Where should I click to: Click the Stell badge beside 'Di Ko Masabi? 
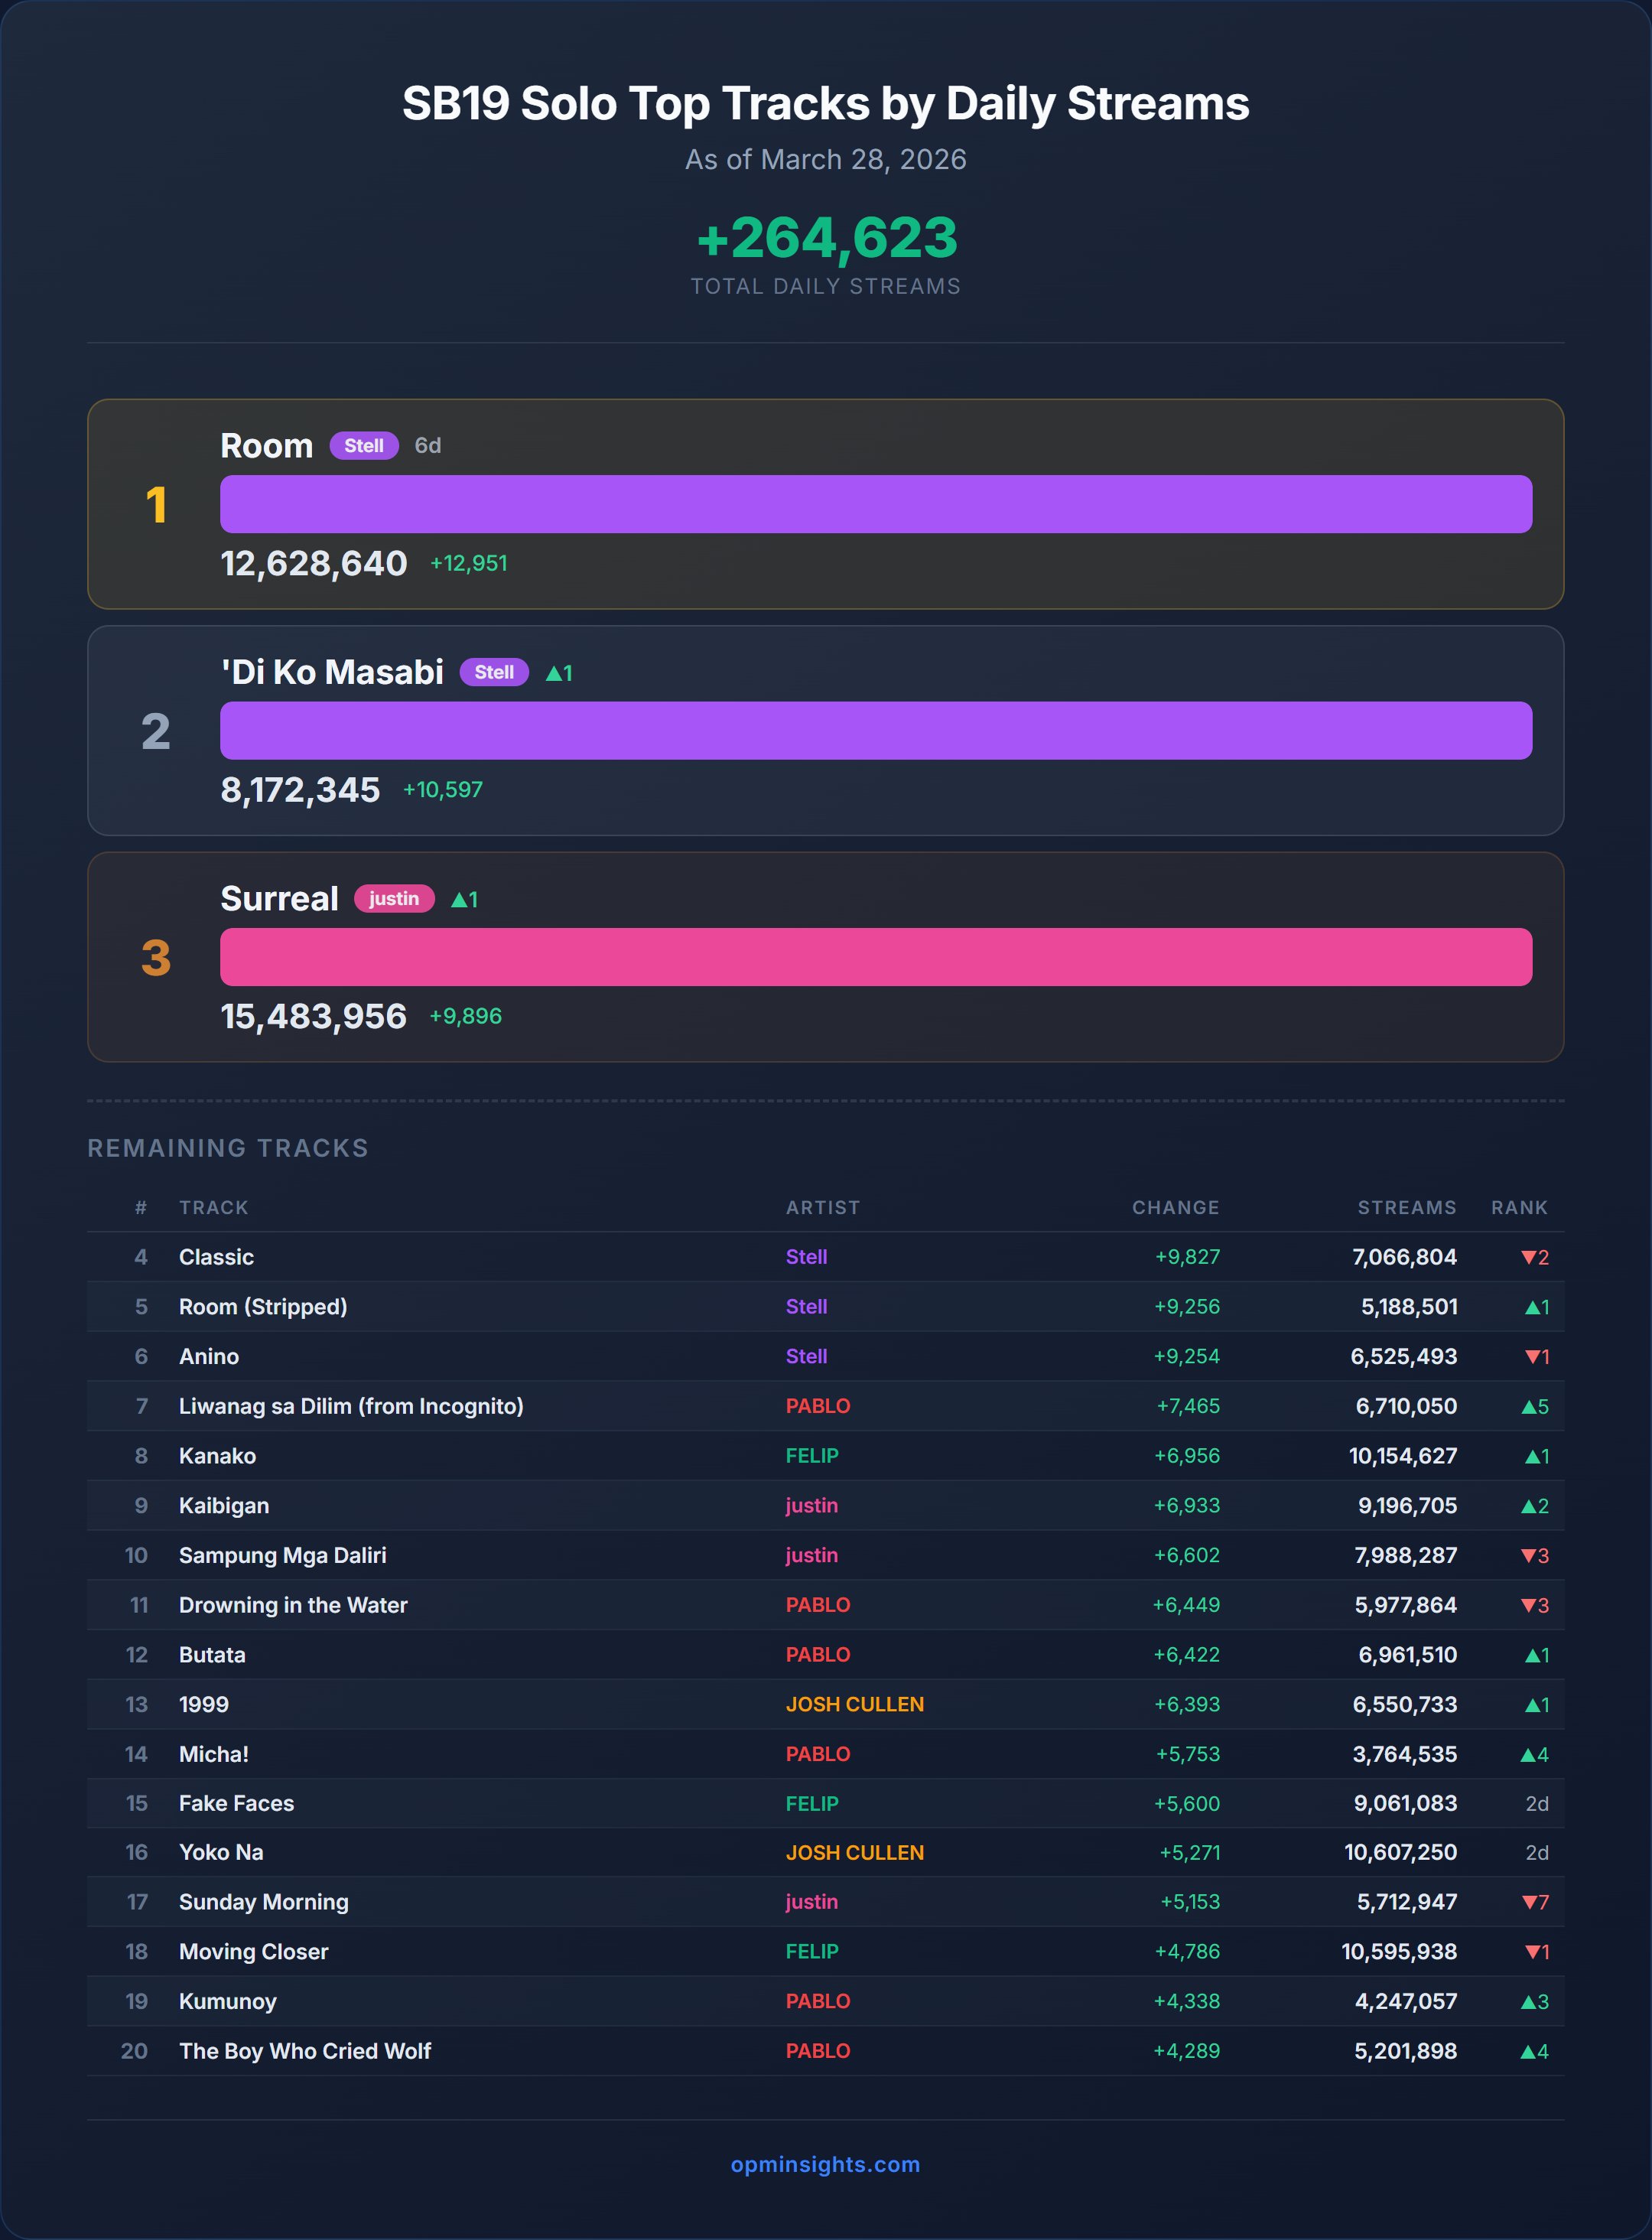pos(494,672)
